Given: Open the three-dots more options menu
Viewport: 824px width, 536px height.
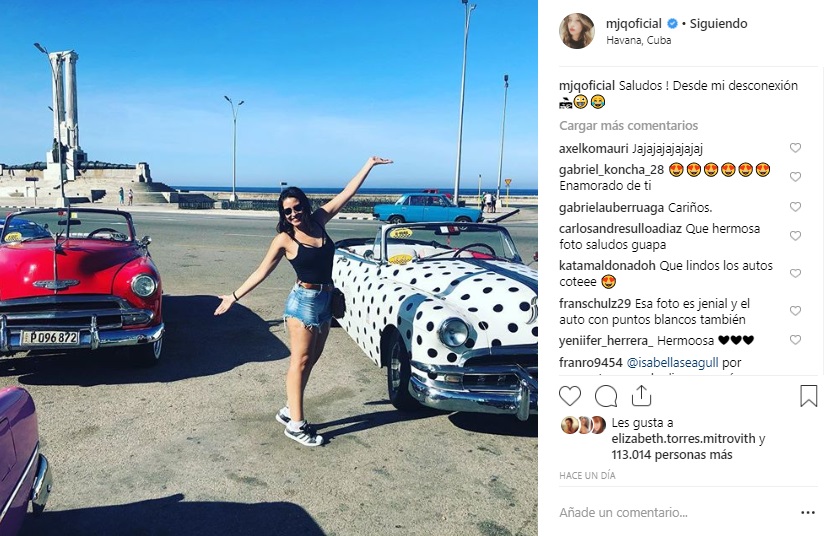Looking at the screenshot, I should (x=808, y=512).
